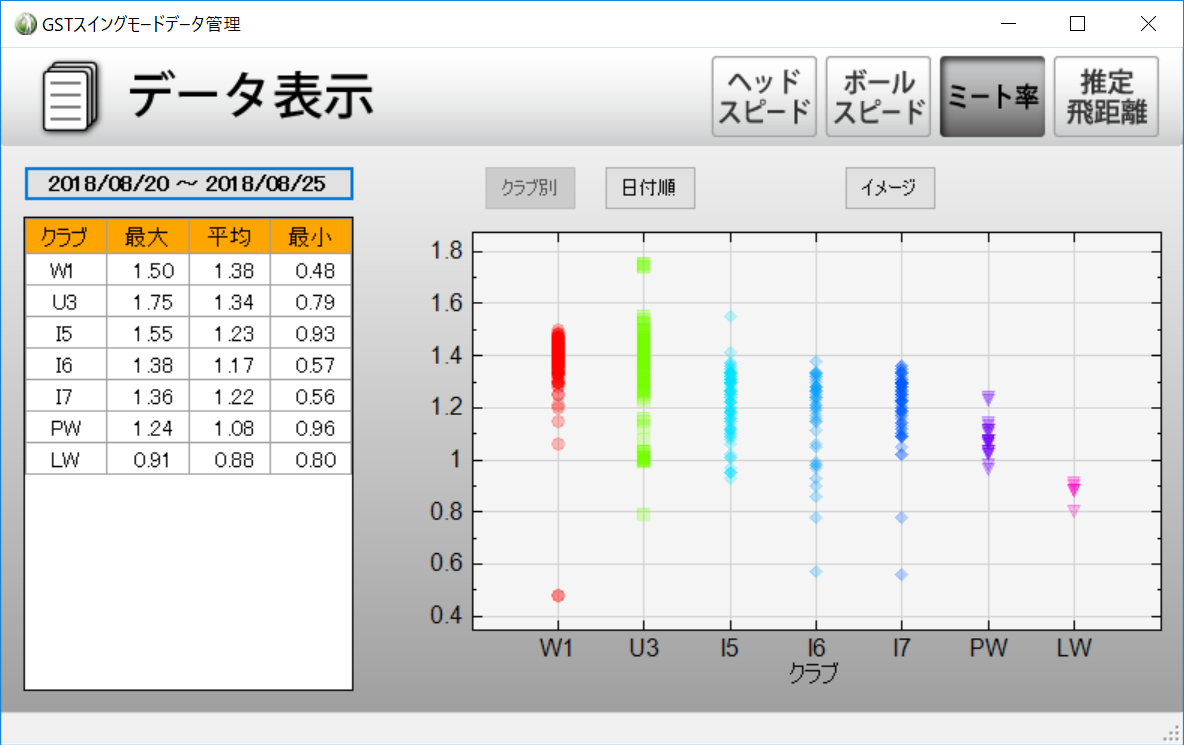Screen dimensions: 1184x745
Task: Click LW max value 0.91
Action: [148, 460]
